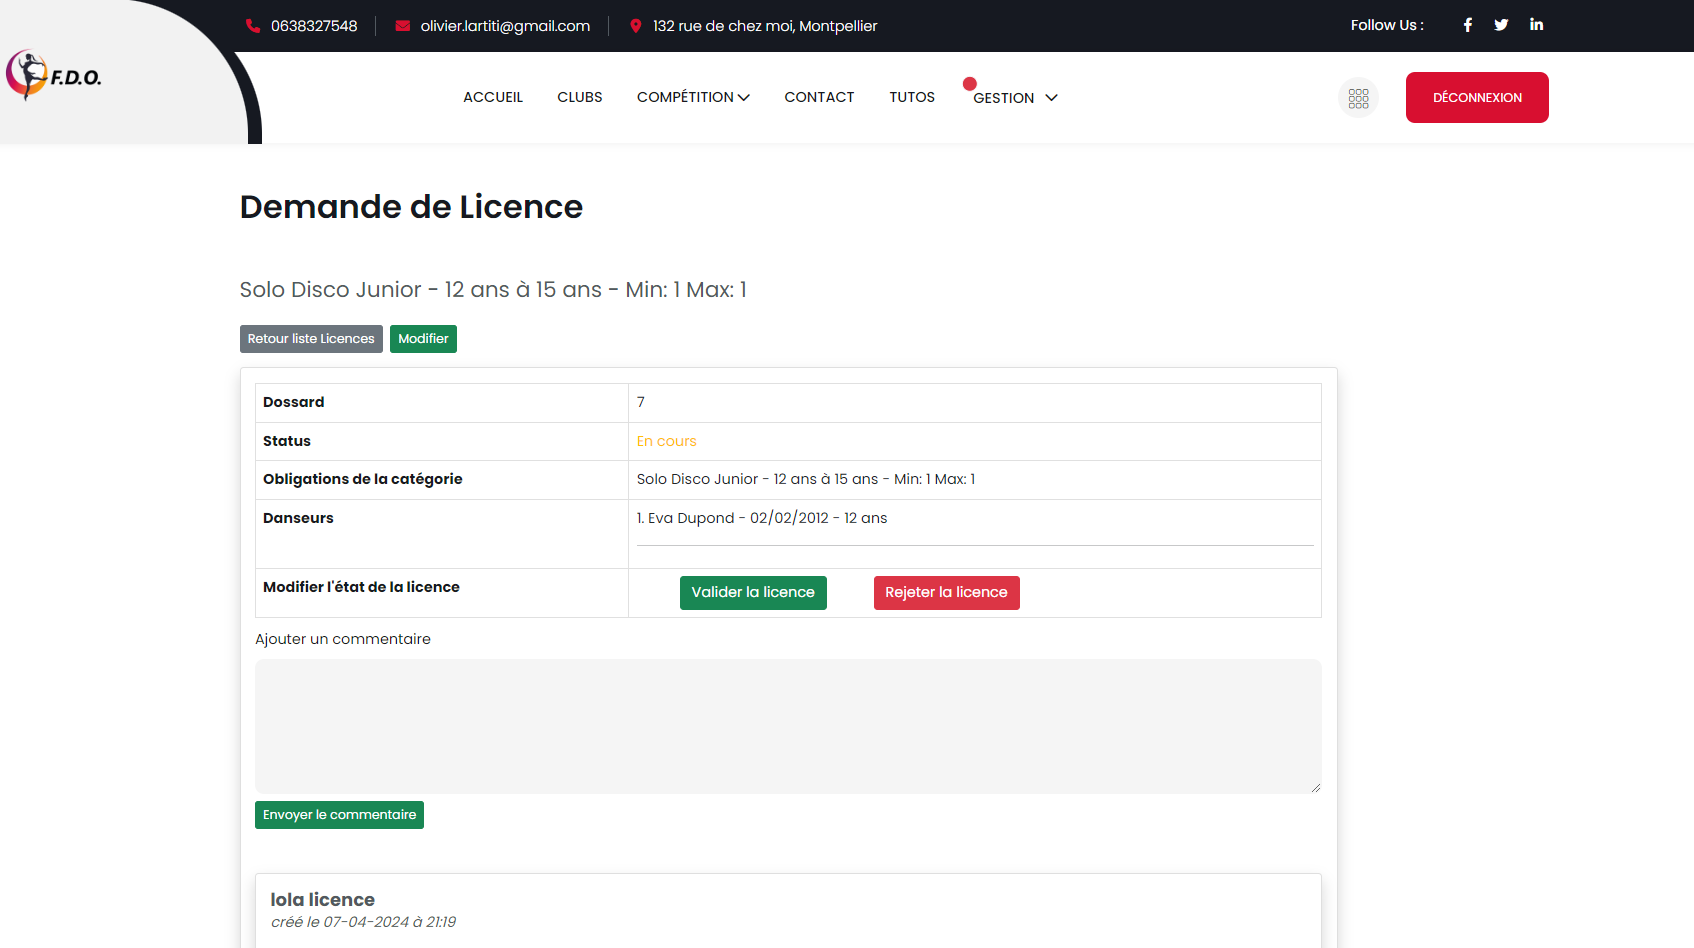This screenshot has width=1694, height=948.
Task: Open the Twitter social link
Action: click(1501, 25)
